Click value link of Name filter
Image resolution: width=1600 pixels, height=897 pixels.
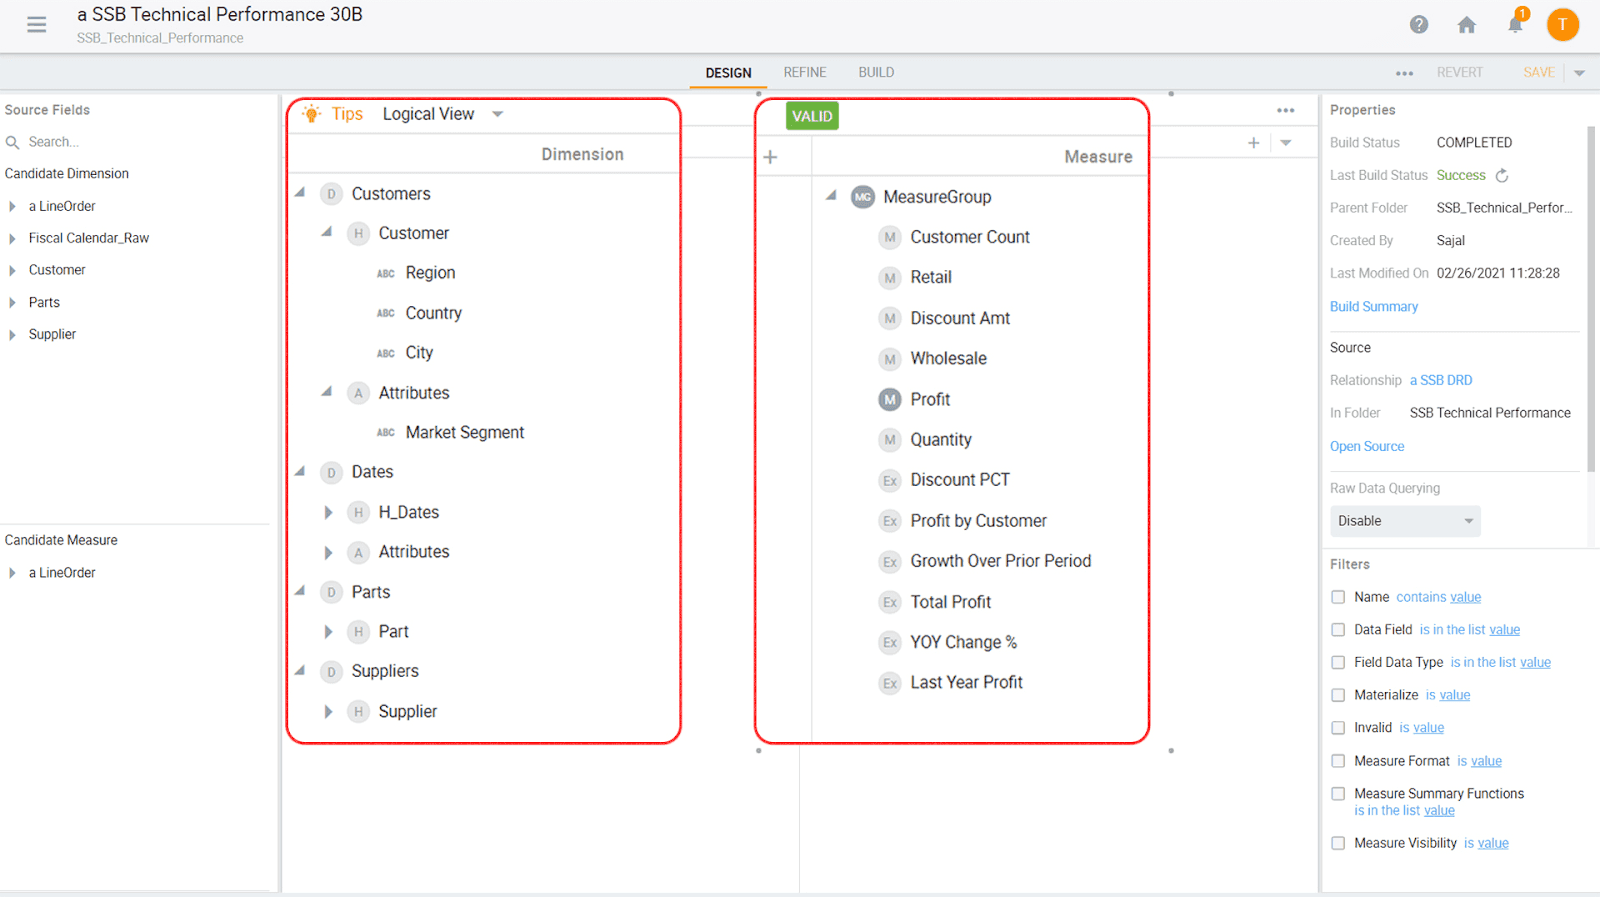pyautogui.click(x=1466, y=597)
